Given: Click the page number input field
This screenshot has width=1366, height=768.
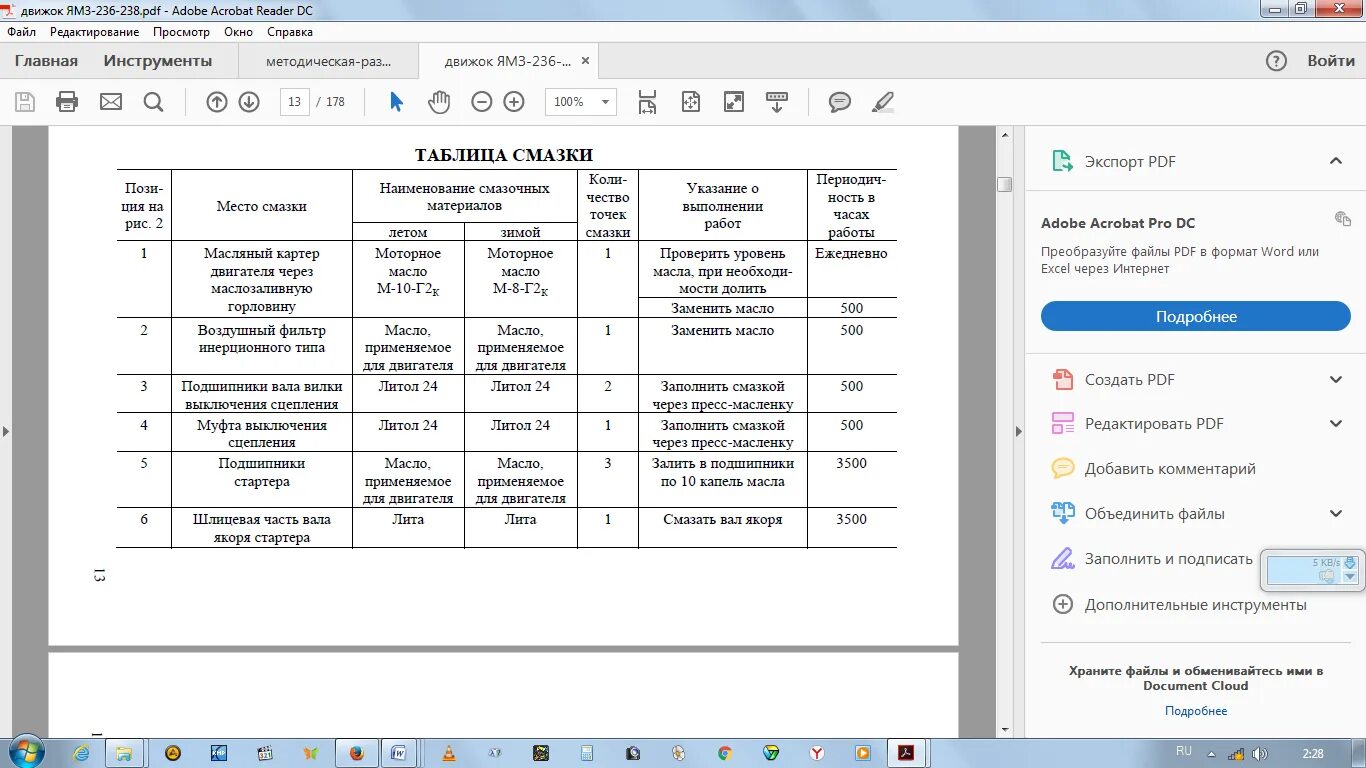Looking at the screenshot, I should (294, 102).
